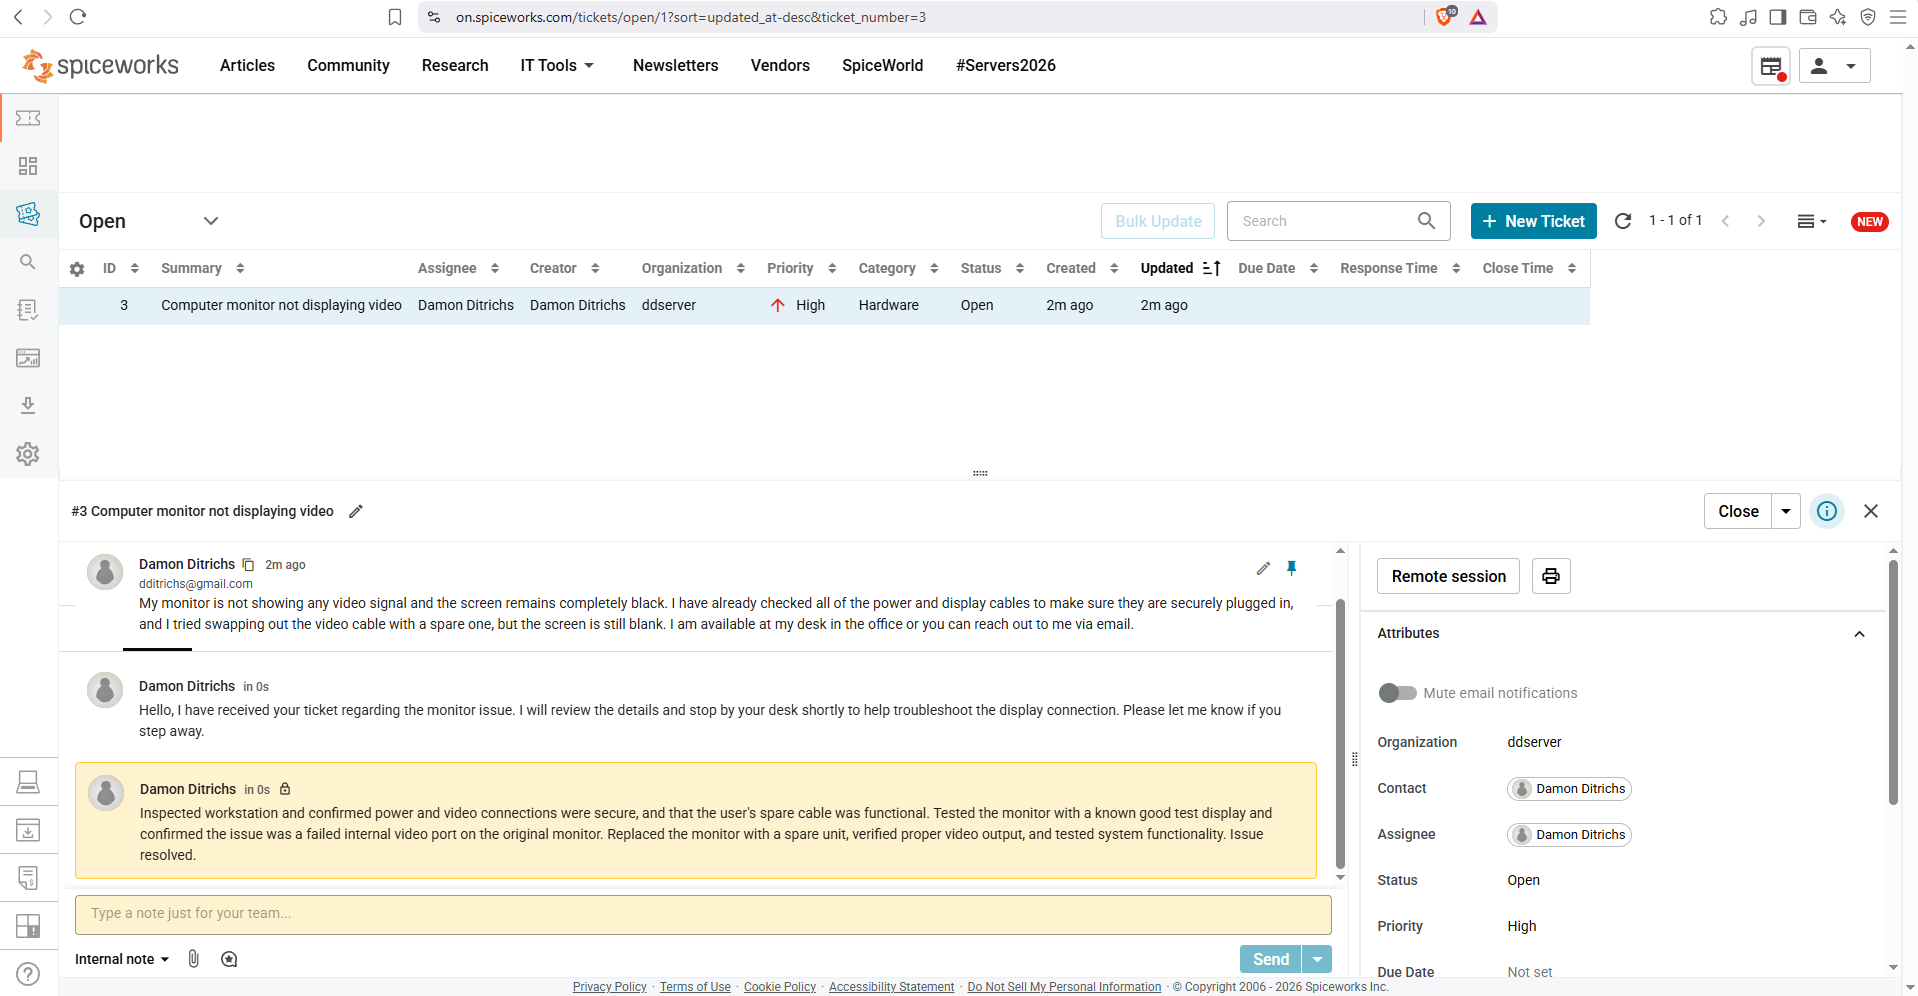Viewport: 1918px width, 996px height.
Task: Click the team note text field
Action: pyautogui.click(x=703, y=914)
